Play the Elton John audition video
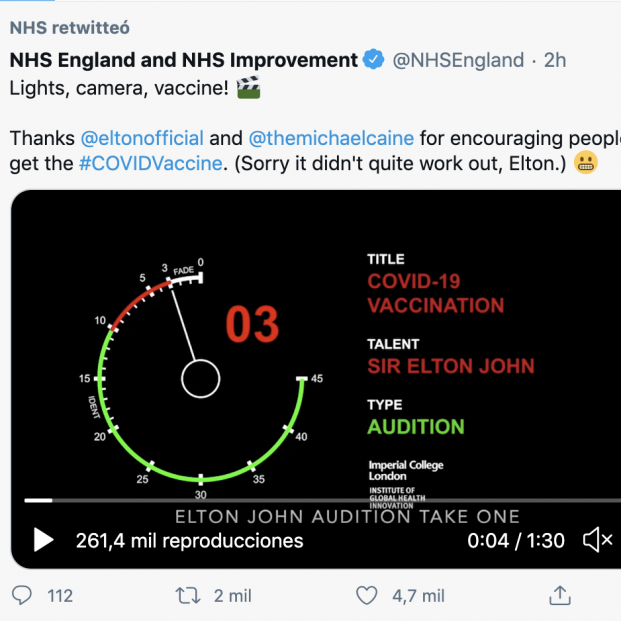 pyautogui.click(x=43, y=541)
